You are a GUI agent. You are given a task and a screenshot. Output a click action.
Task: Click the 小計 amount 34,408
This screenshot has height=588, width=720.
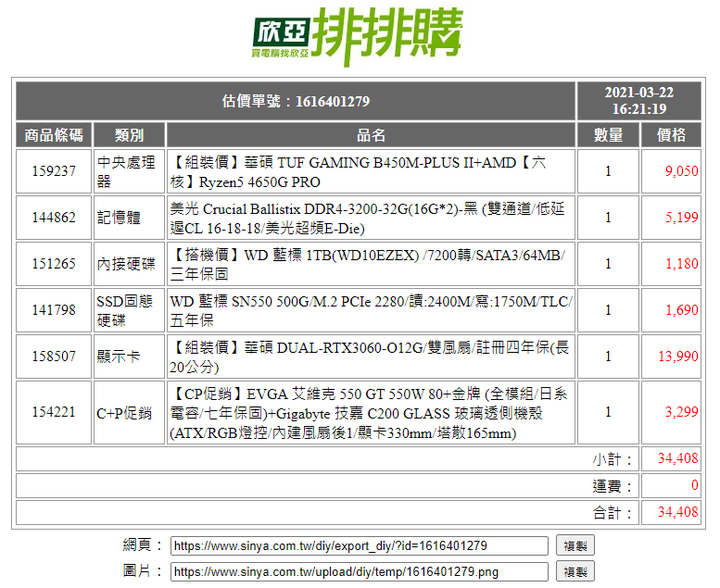coord(678,459)
